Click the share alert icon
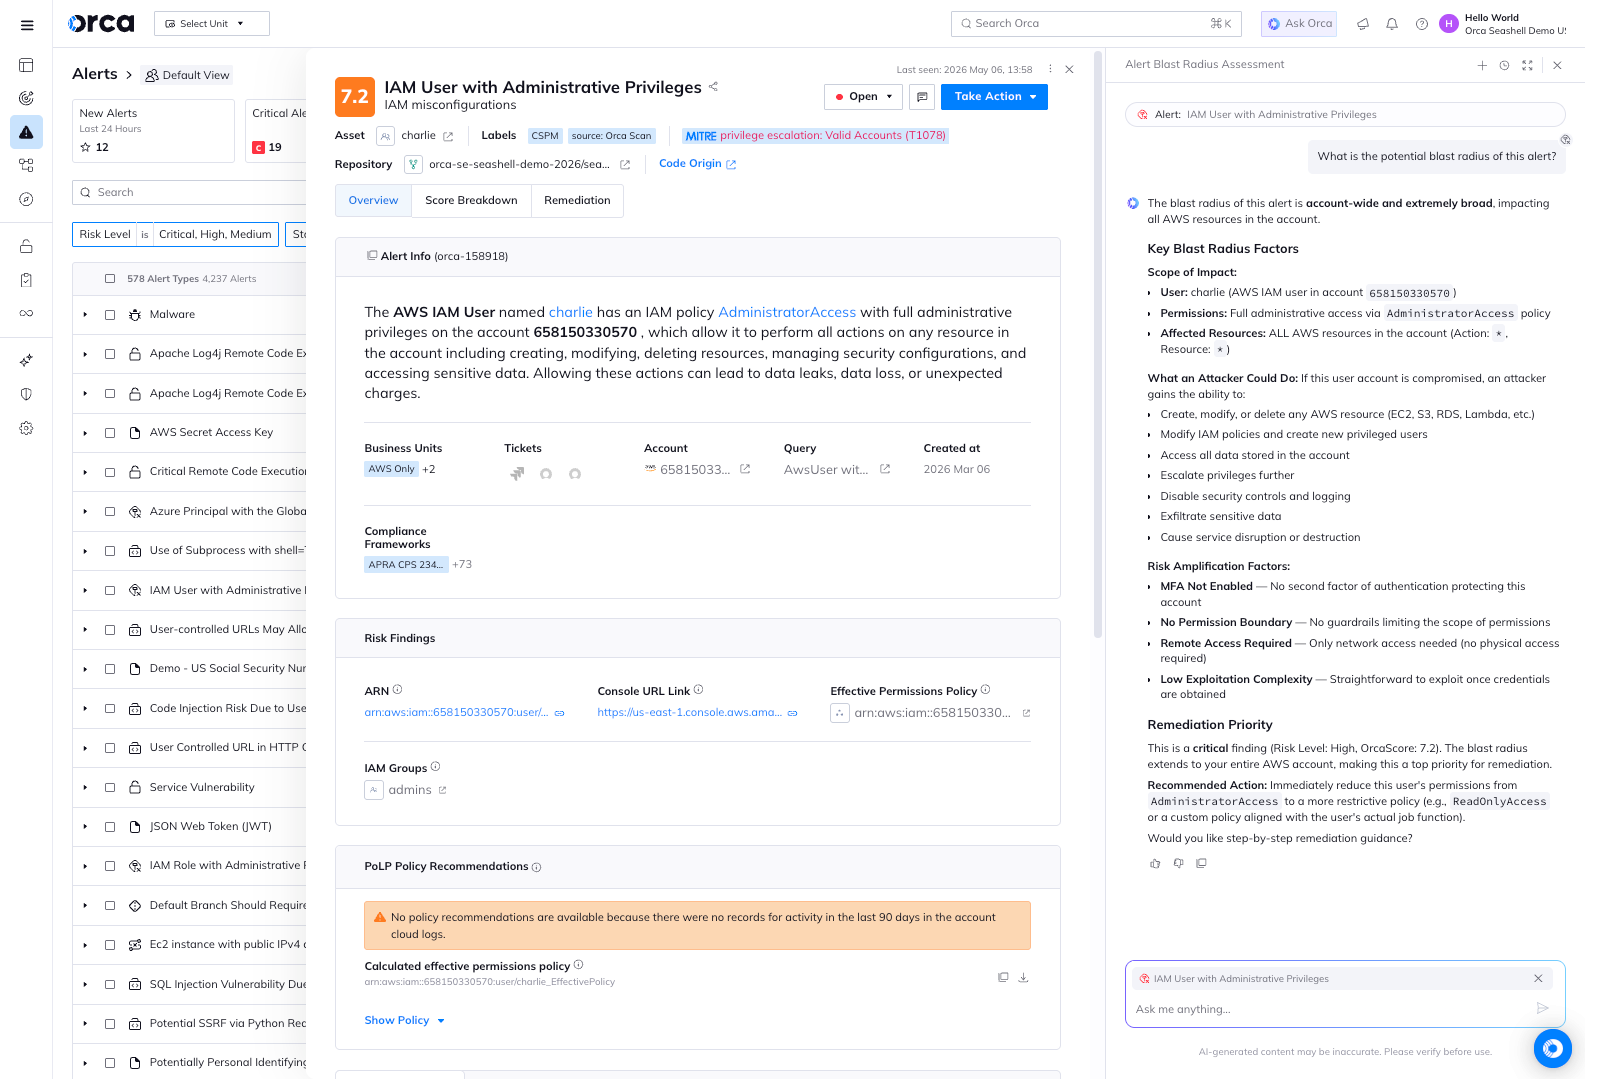The image size is (1600, 1079). coord(713,87)
